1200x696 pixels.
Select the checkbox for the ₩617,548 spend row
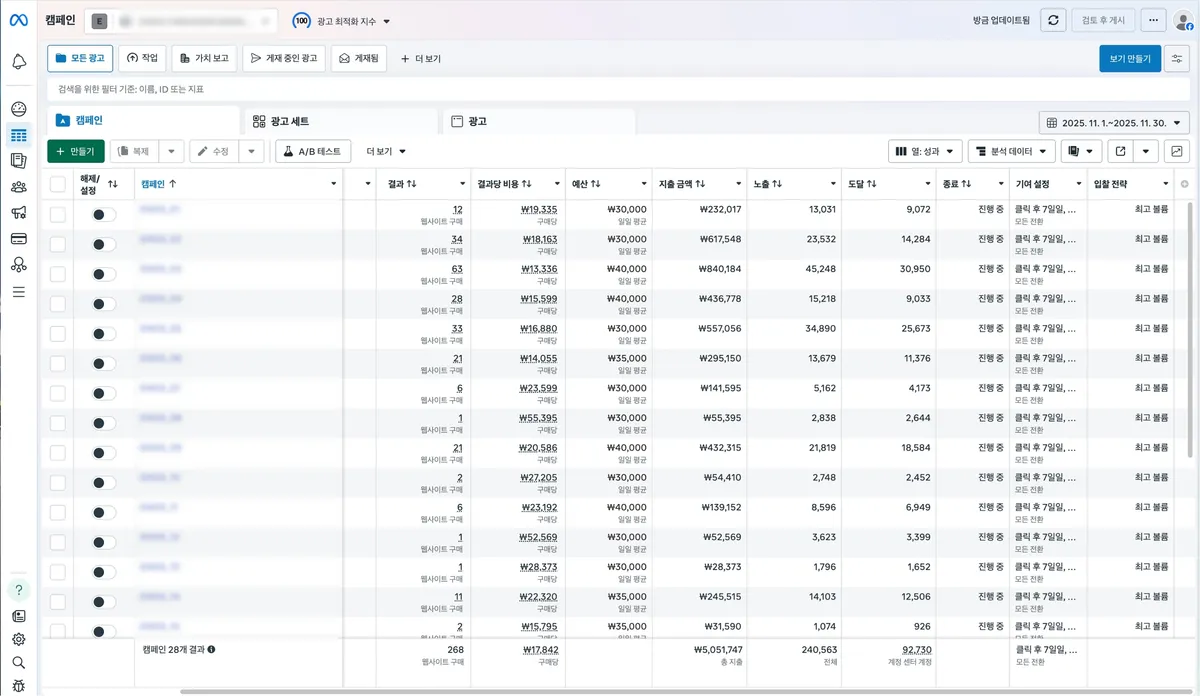pos(58,245)
